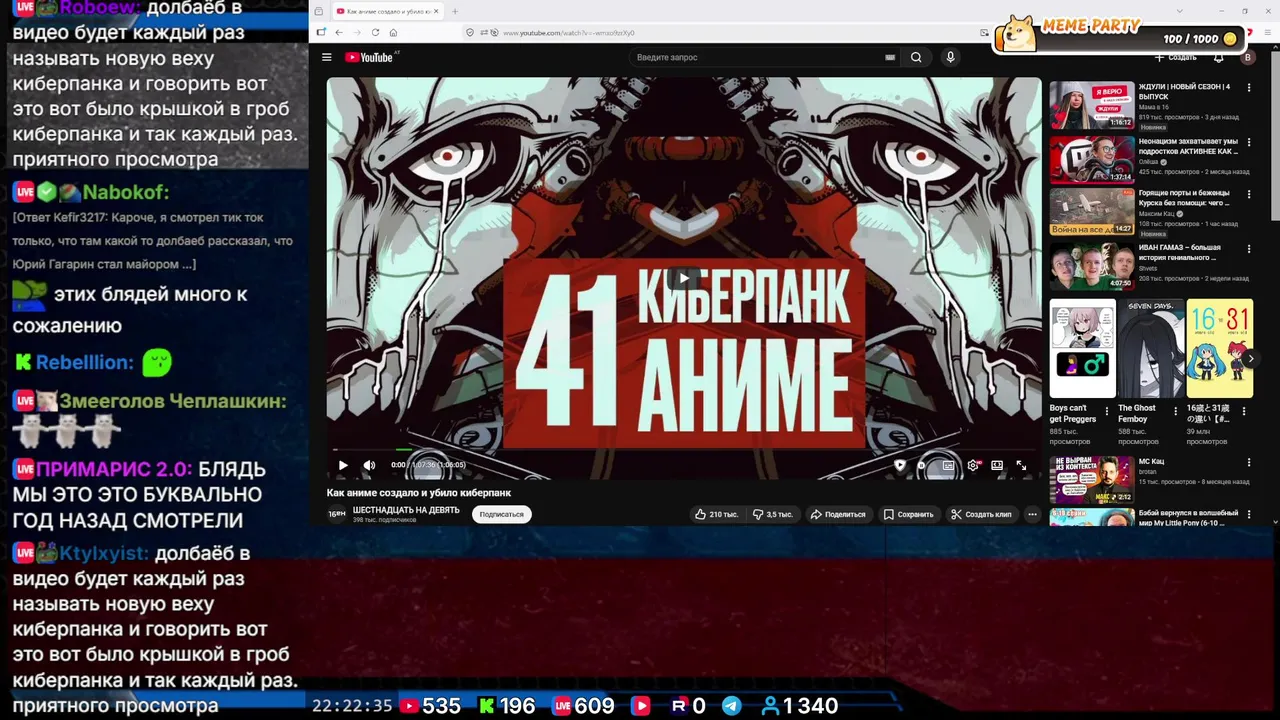Play the video from the control bar
The width and height of the screenshot is (1280, 720).
[343, 465]
